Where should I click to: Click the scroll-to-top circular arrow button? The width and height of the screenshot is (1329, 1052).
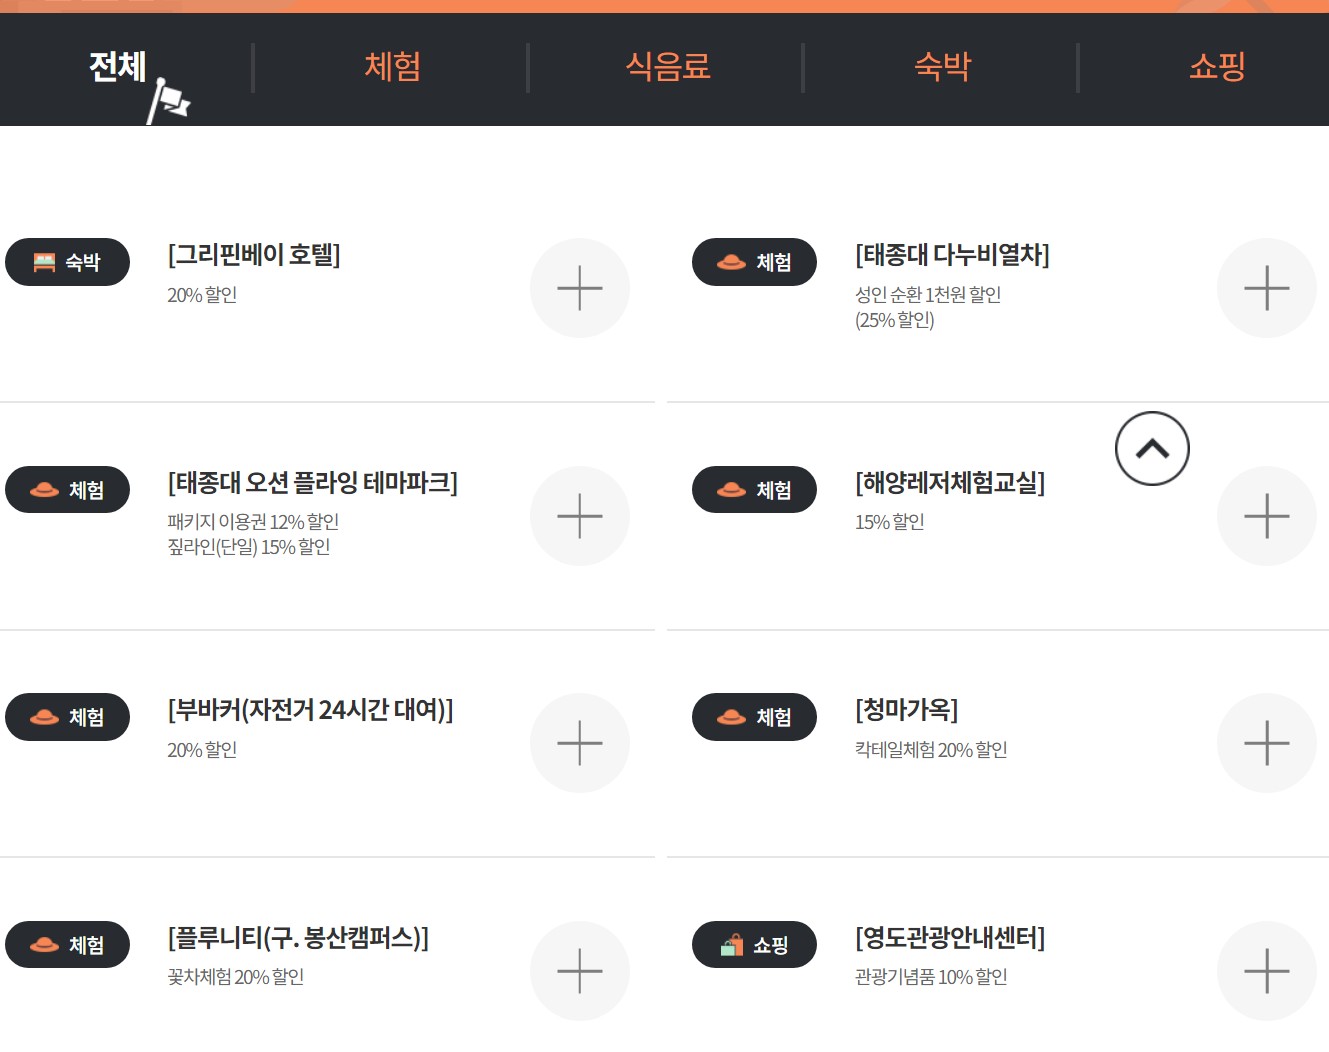click(1151, 449)
